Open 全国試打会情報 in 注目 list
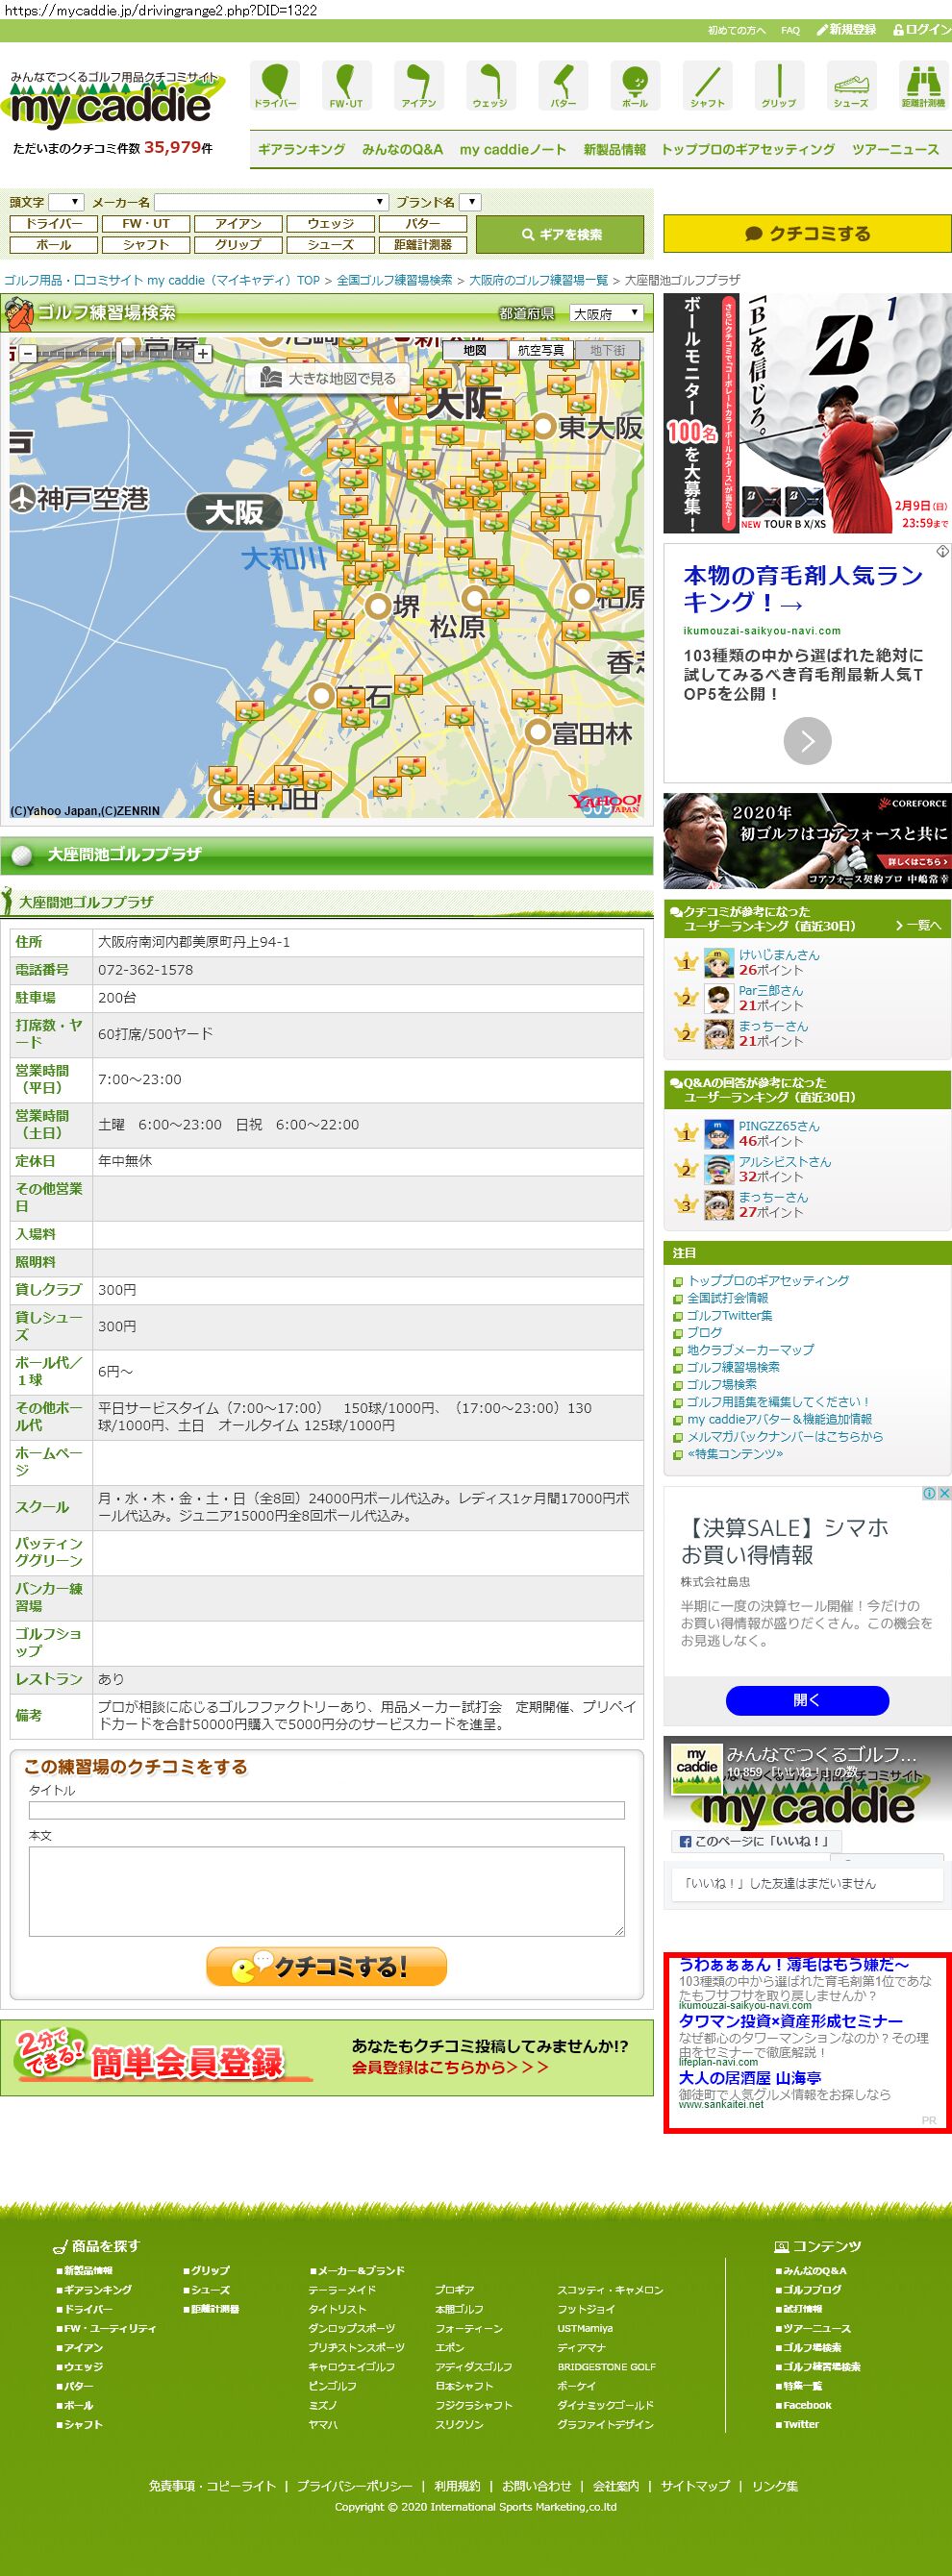Image resolution: width=952 pixels, height=2576 pixels. tap(727, 1298)
